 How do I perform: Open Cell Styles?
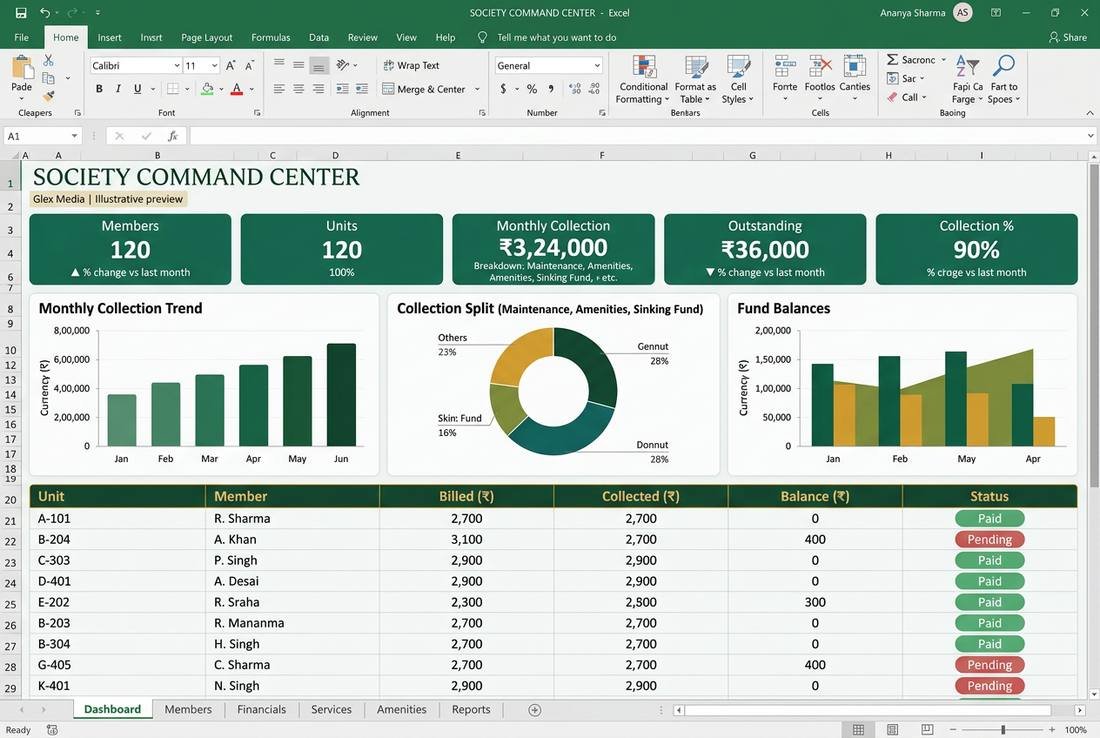737,80
